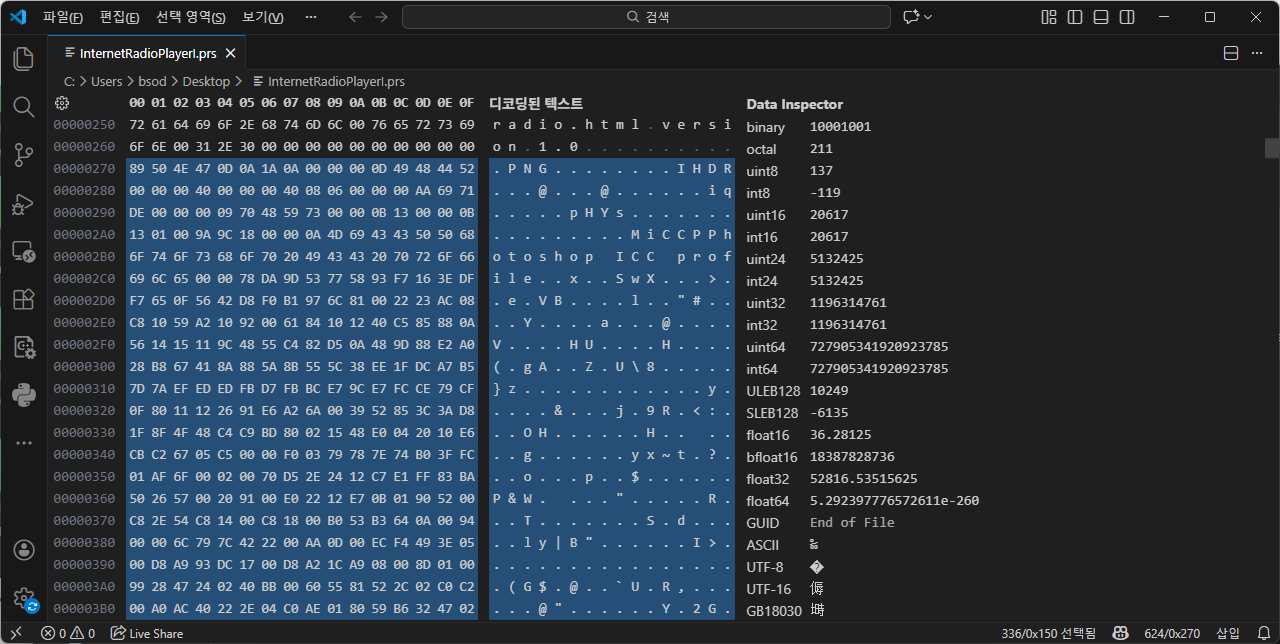Open the Manage gear in activity bar
Image resolution: width=1280 pixels, height=644 pixels.
[23, 598]
